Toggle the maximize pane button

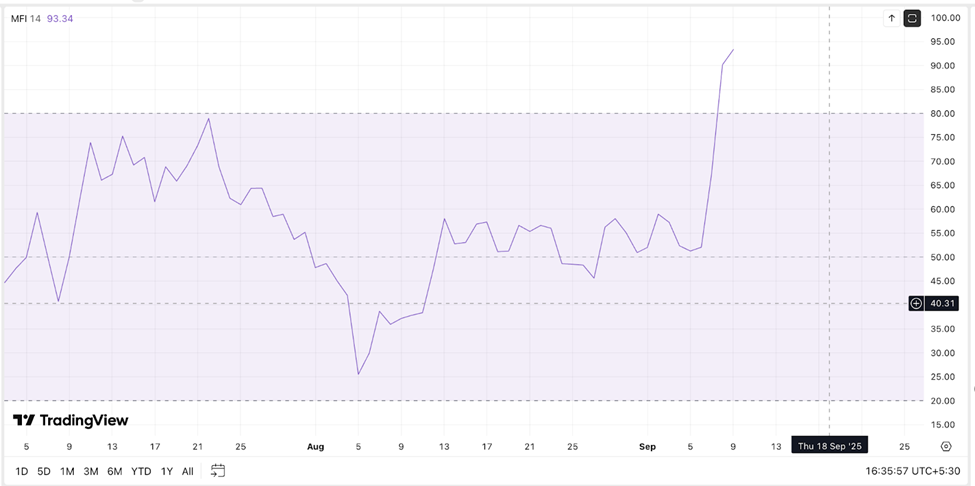coord(912,18)
